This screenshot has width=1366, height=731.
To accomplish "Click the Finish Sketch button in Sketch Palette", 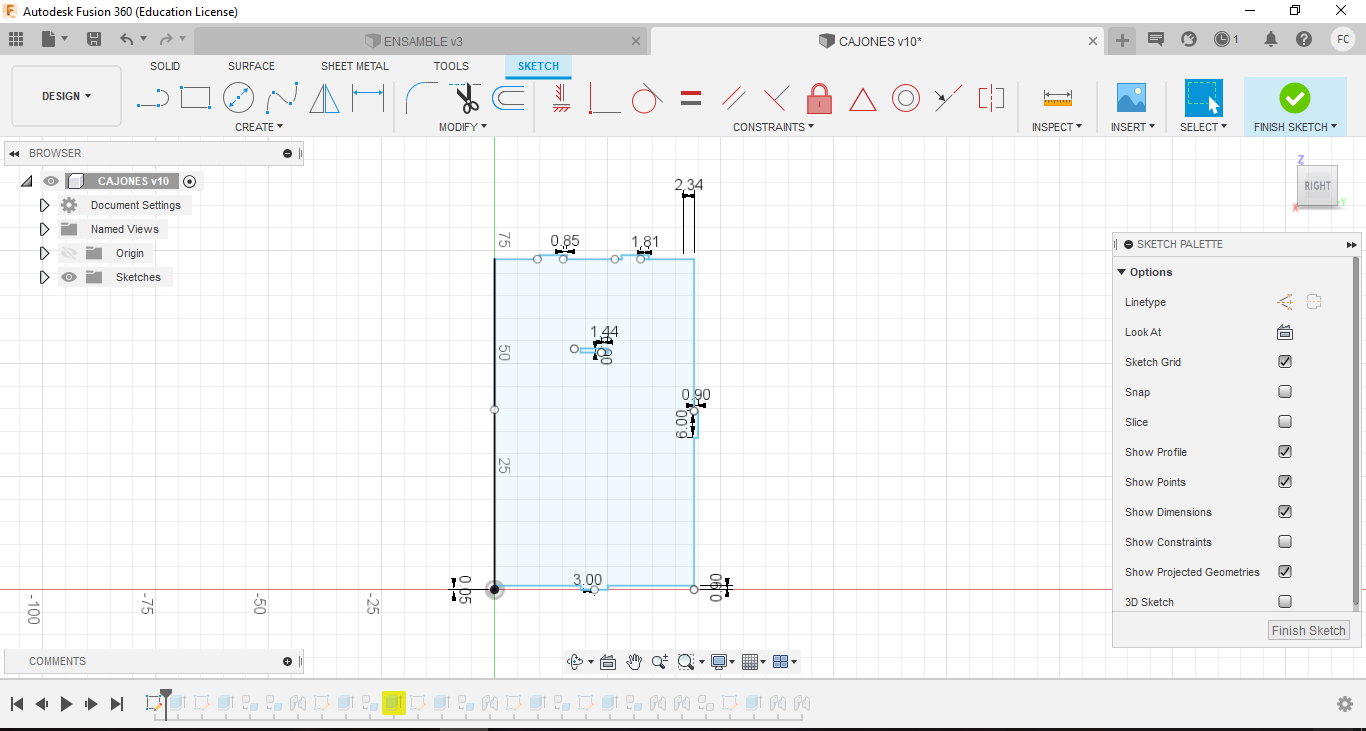I will pos(1309,630).
